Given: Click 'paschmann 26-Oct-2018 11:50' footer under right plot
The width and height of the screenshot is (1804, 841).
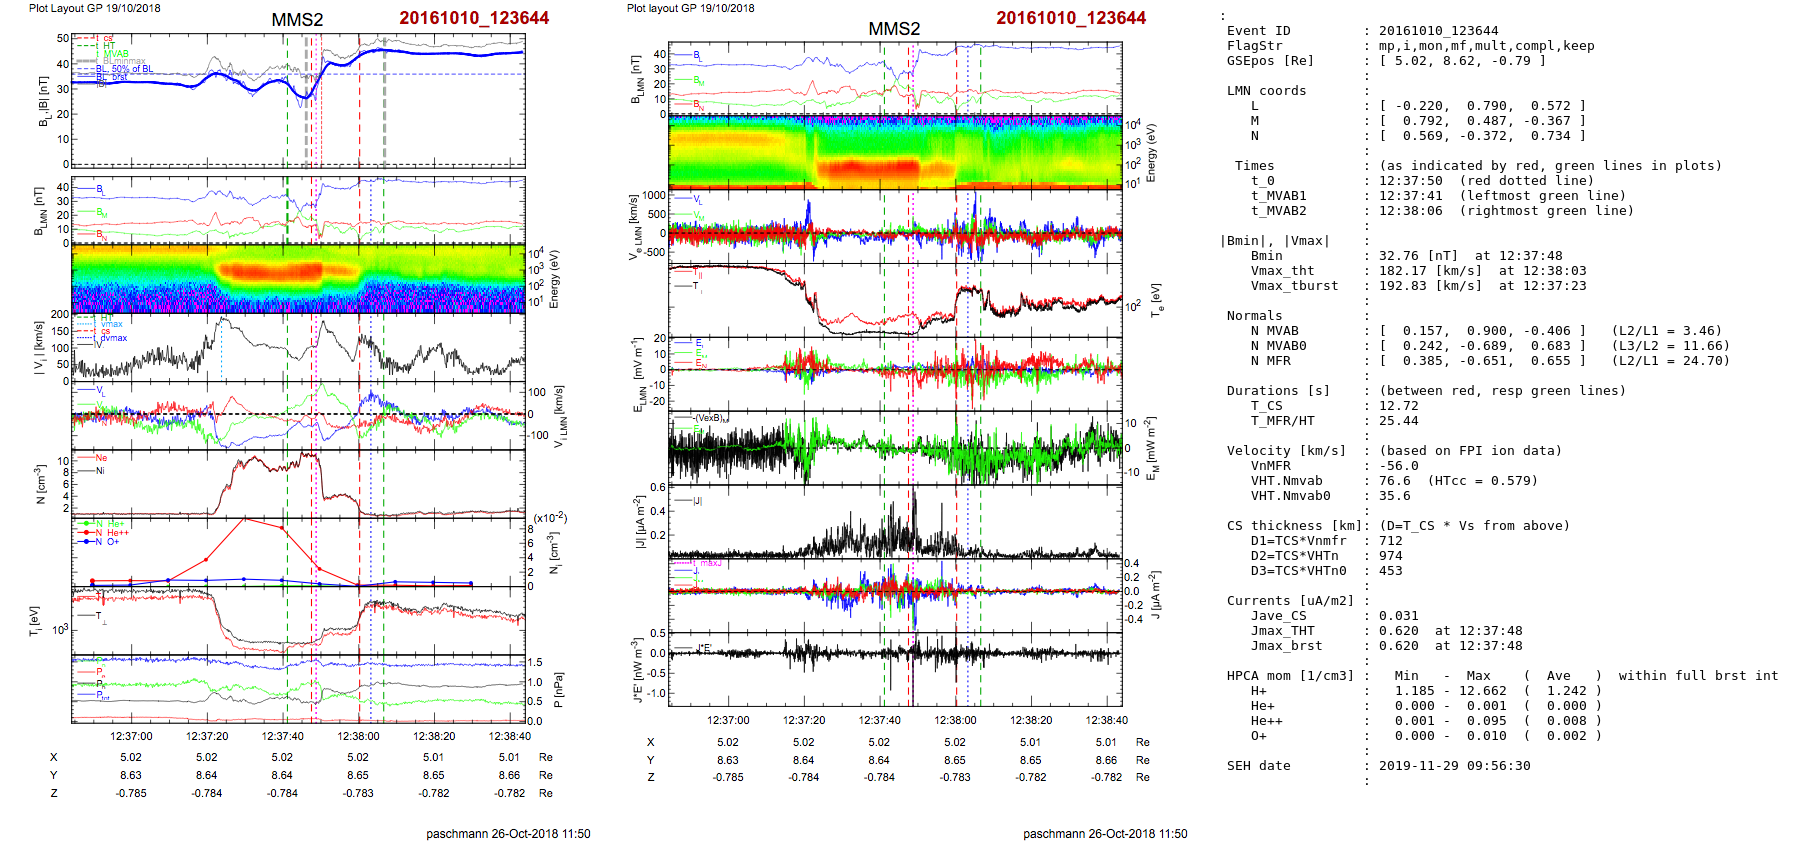Looking at the screenshot, I should pos(1105,834).
